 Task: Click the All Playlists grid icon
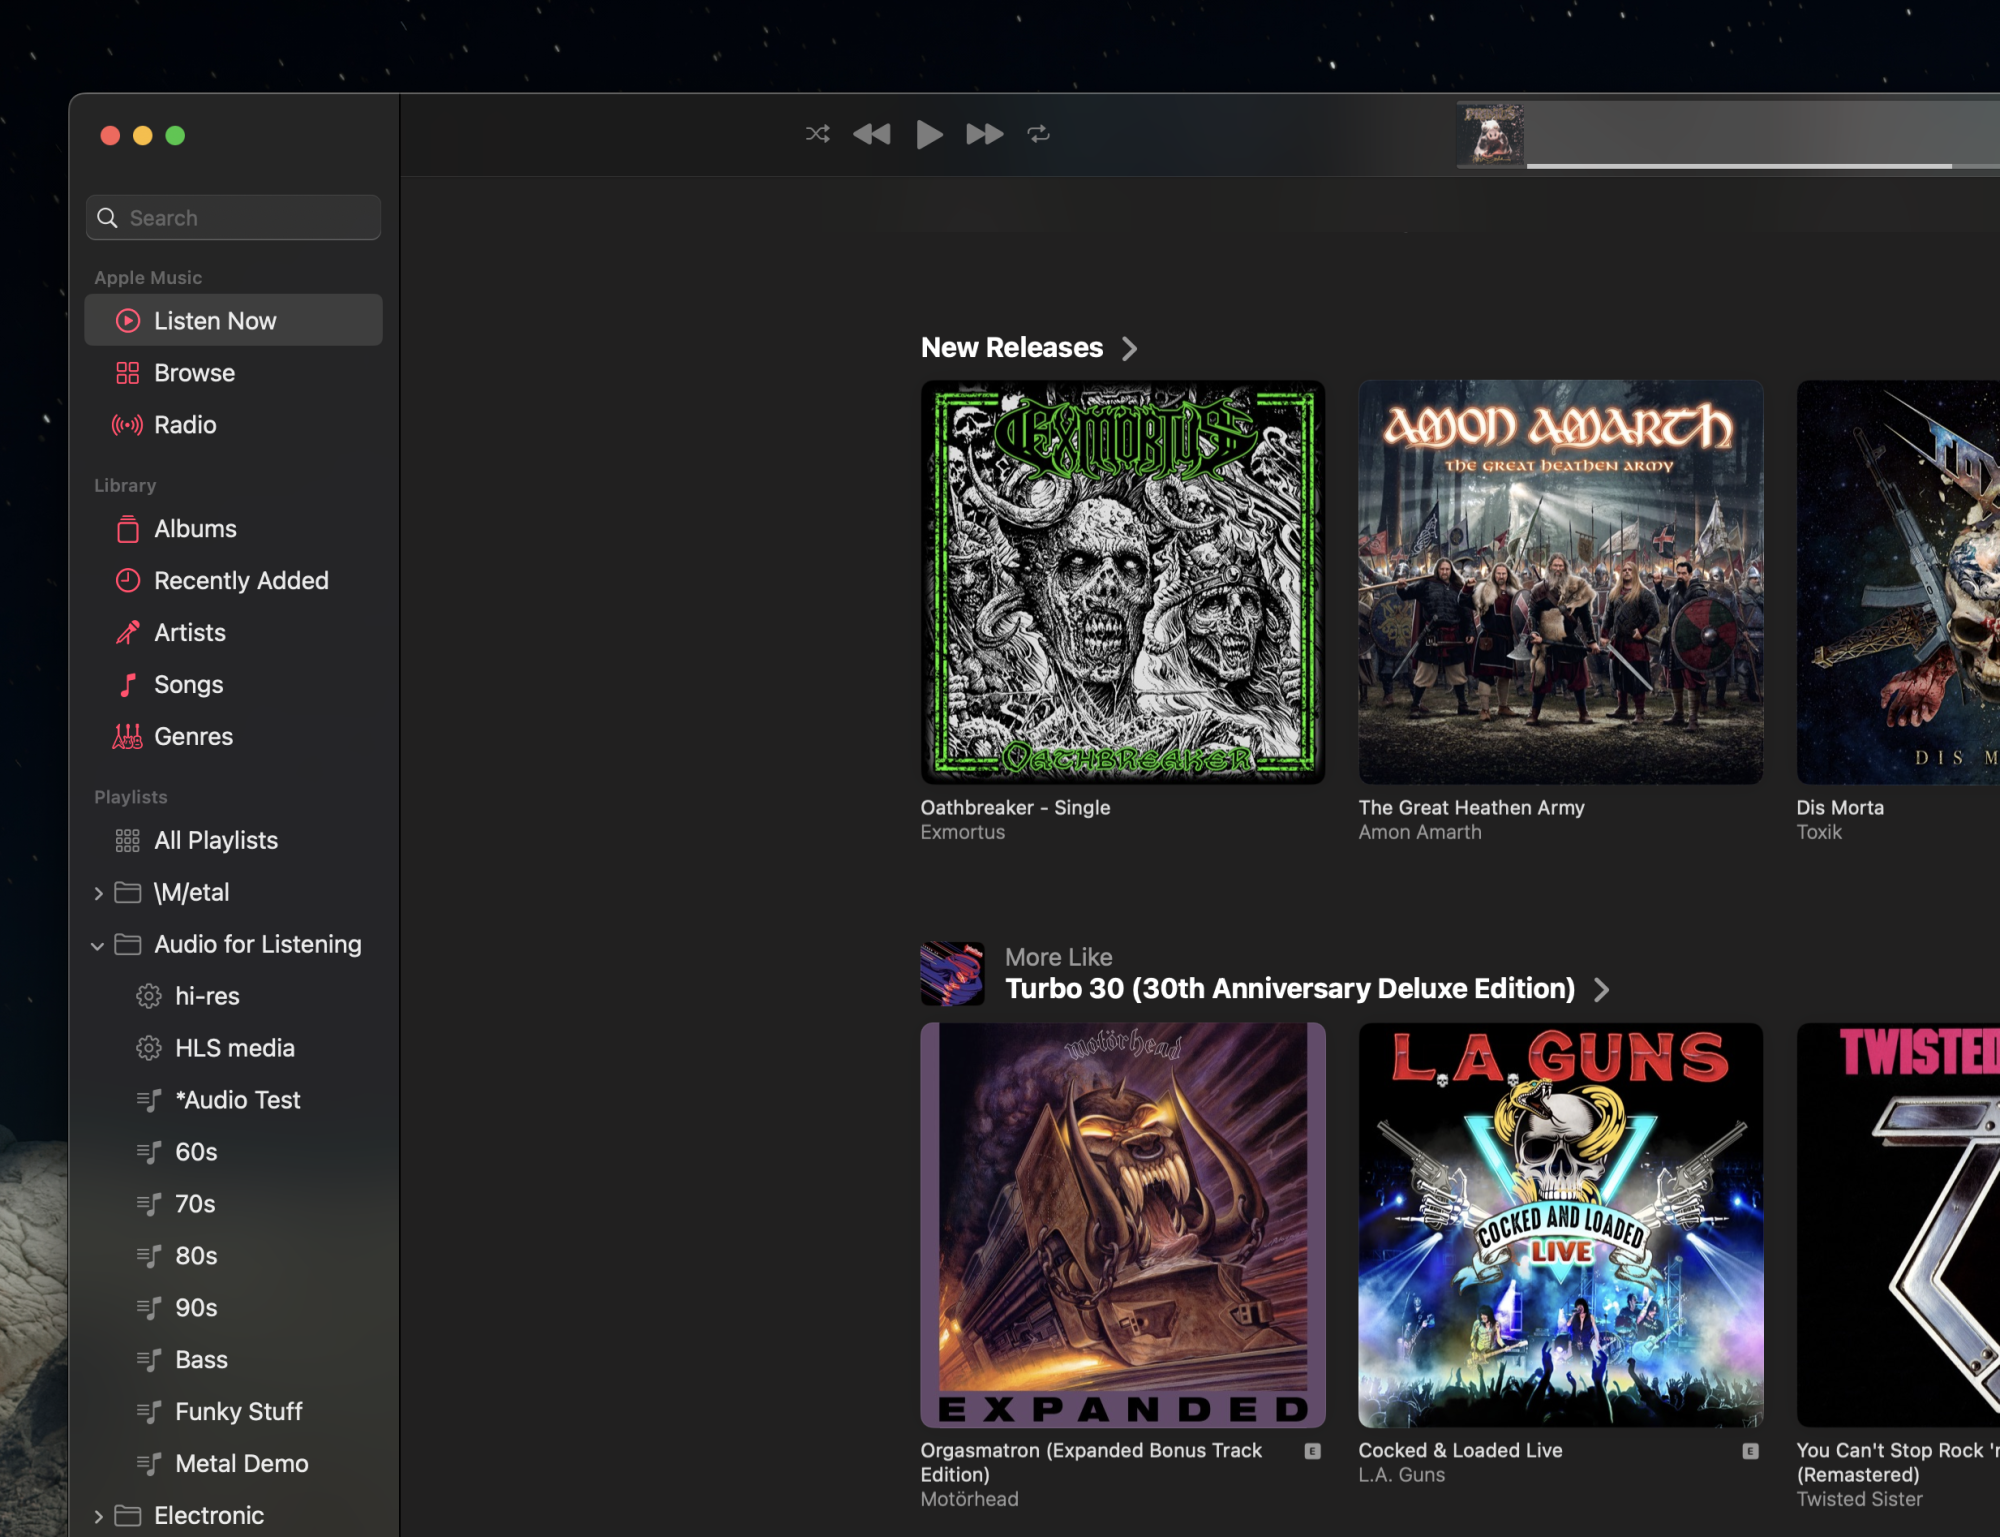(x=128, y=840)
